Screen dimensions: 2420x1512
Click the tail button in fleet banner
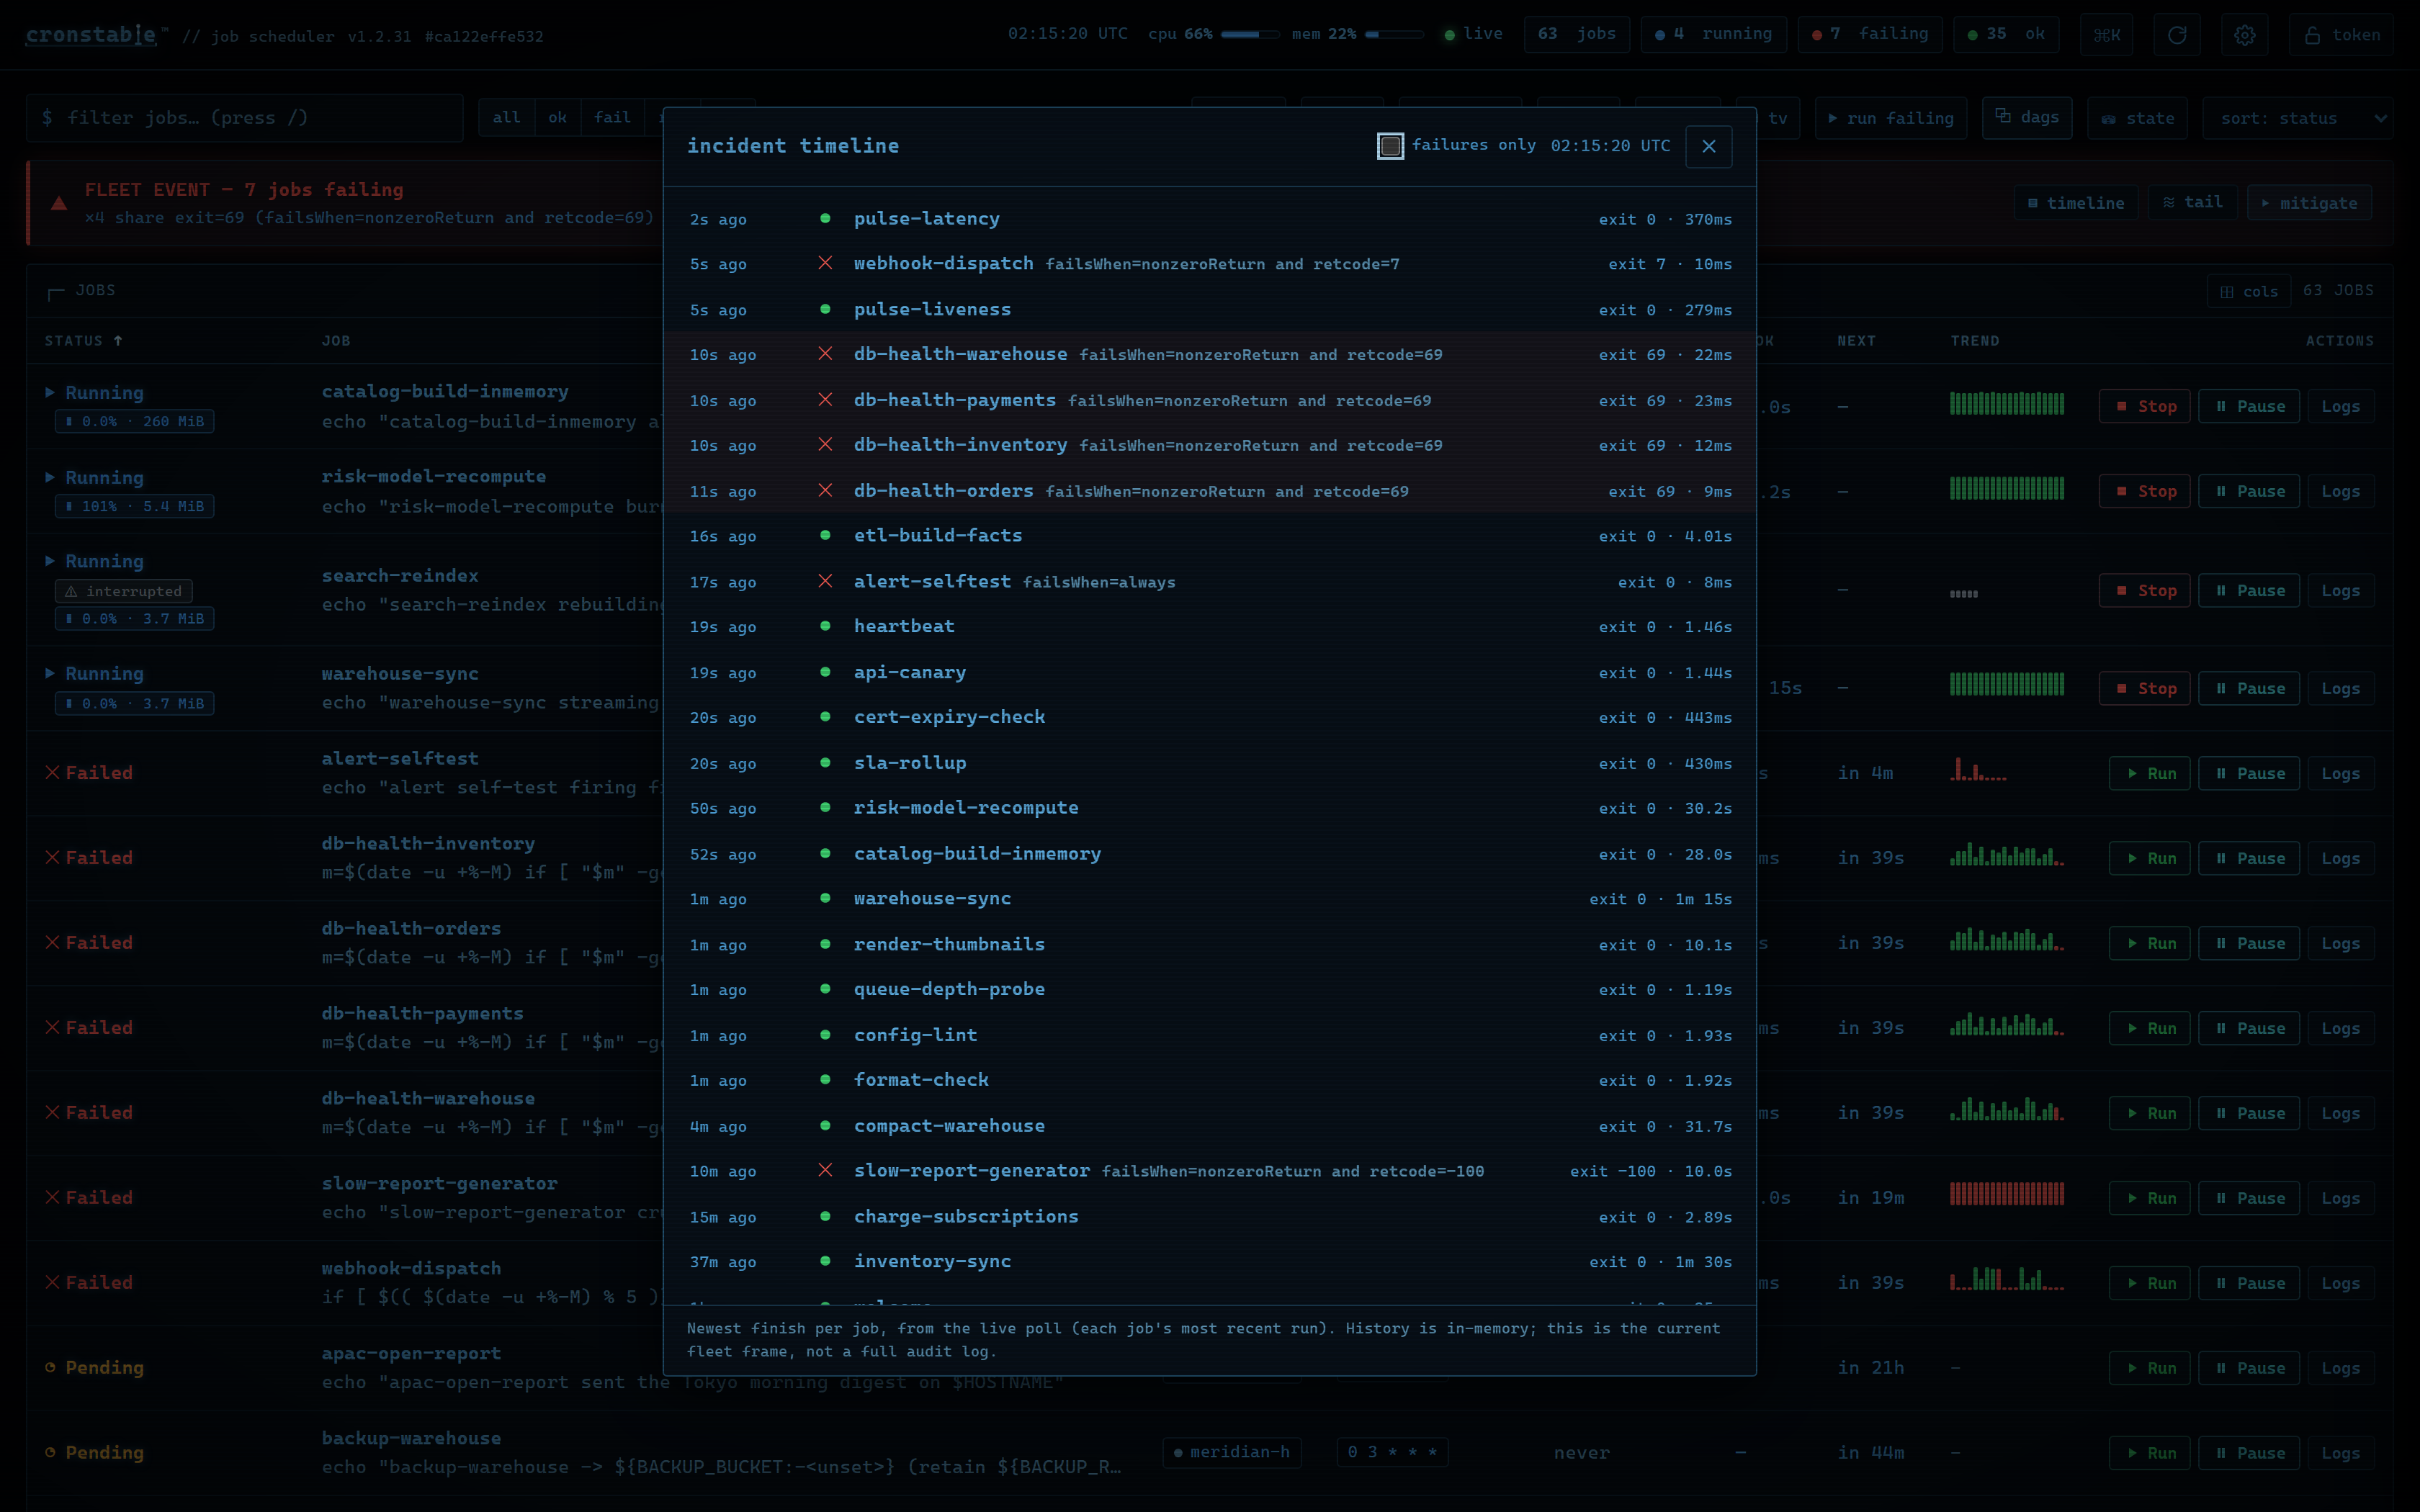(2192, 203)
